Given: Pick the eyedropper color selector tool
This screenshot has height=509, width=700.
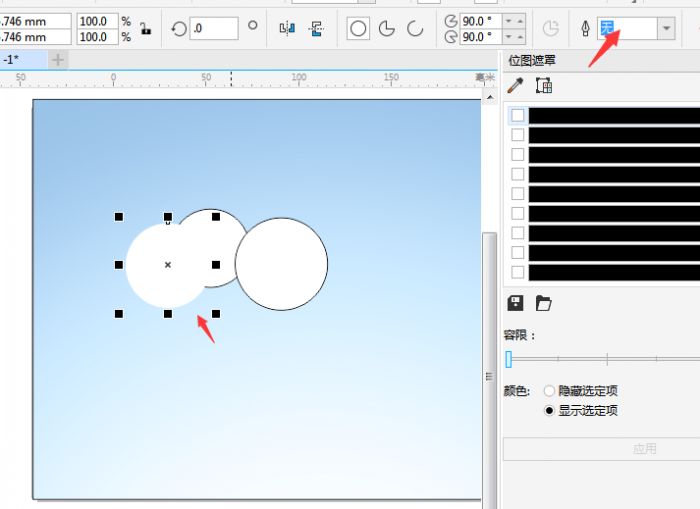Looking at the screenshot, I should pos(516,86).
